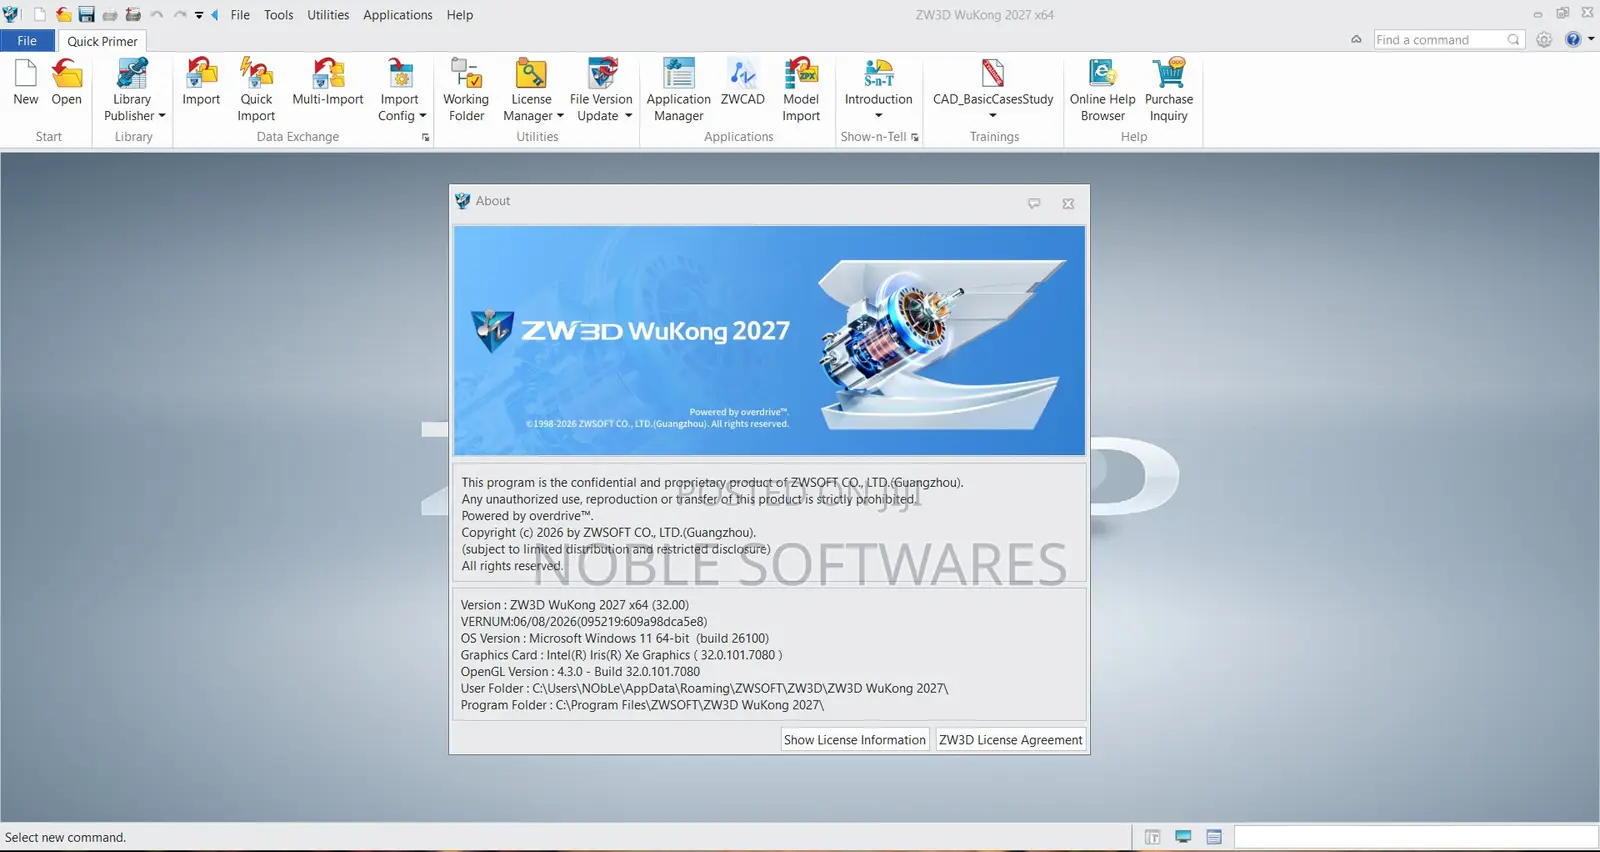Click the feedback comment icon in About dialog
This screenshot has height=852, width=1600.
coord(1034,203)
